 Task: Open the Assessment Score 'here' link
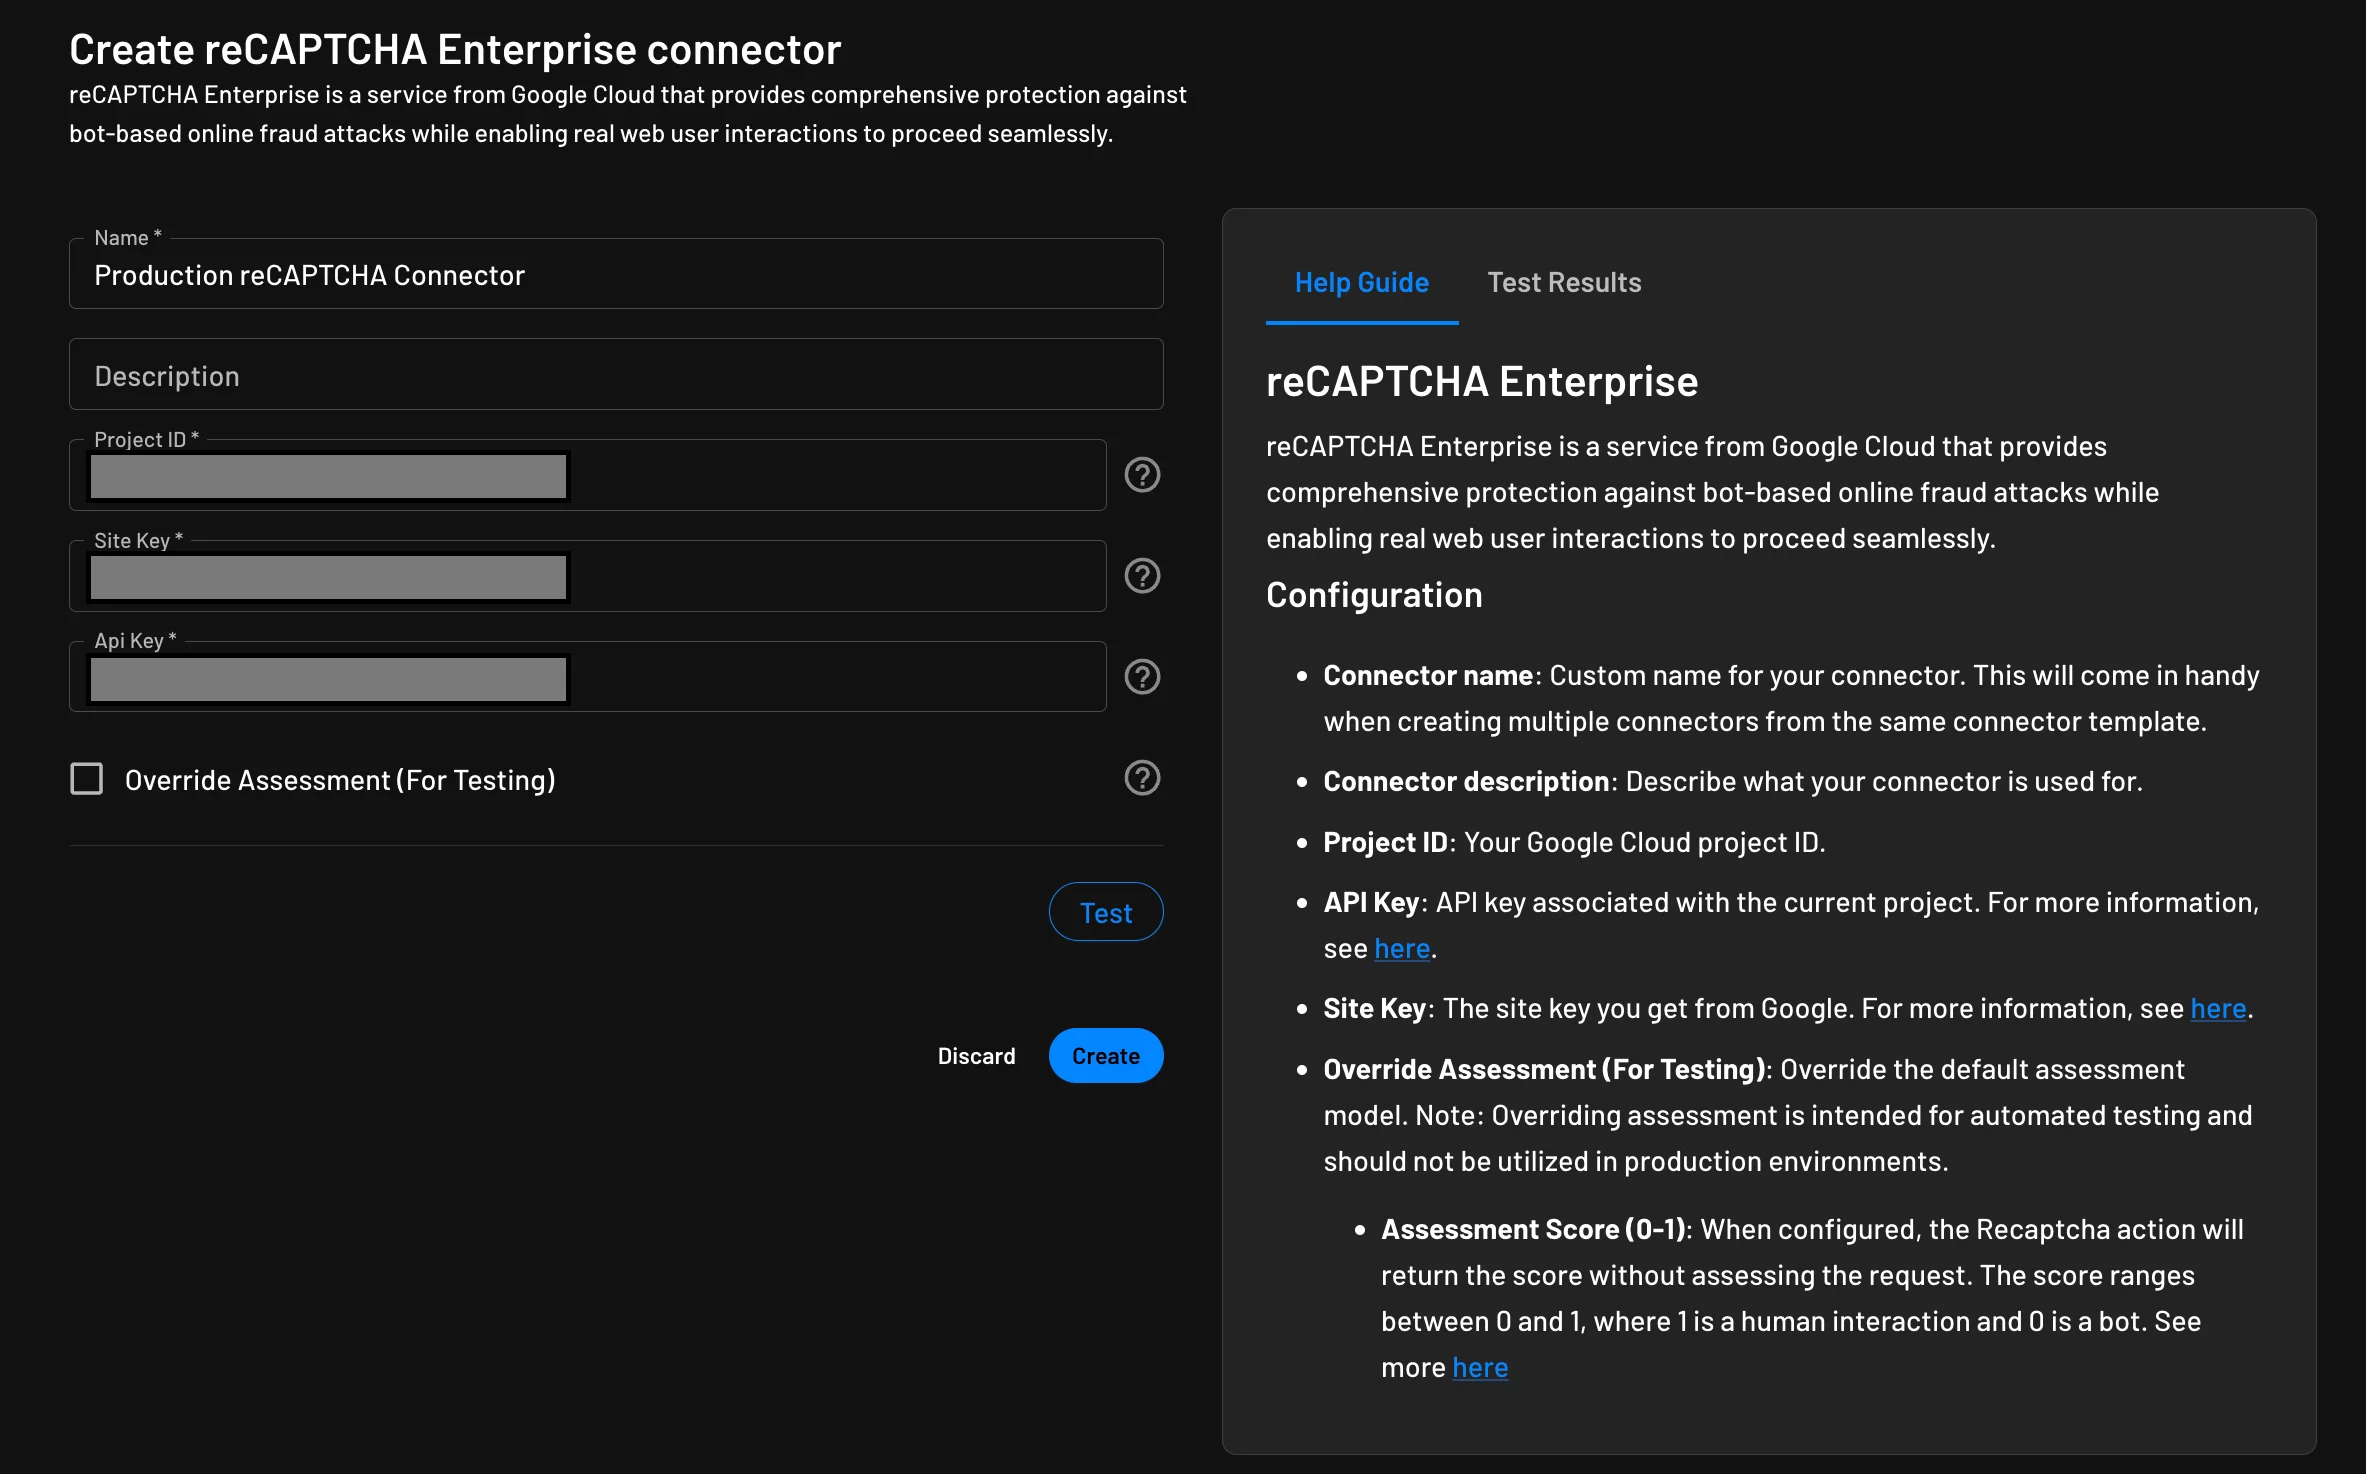(1480, 1368)
